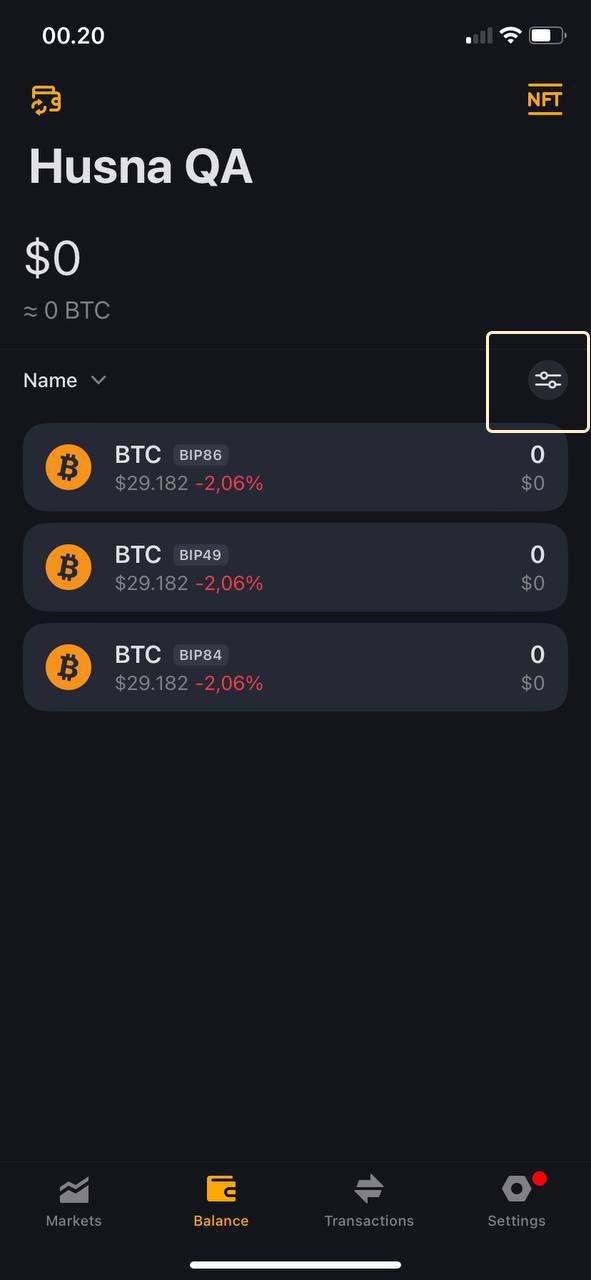
Task: Toggle total balance $0 display
Action: coord(52,258)
